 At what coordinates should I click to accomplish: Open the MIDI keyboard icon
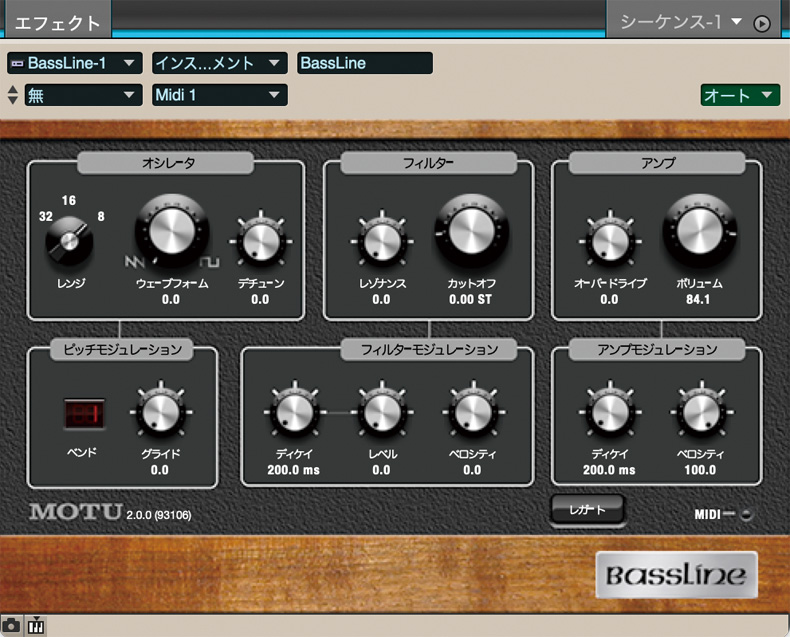coord(36,626)
